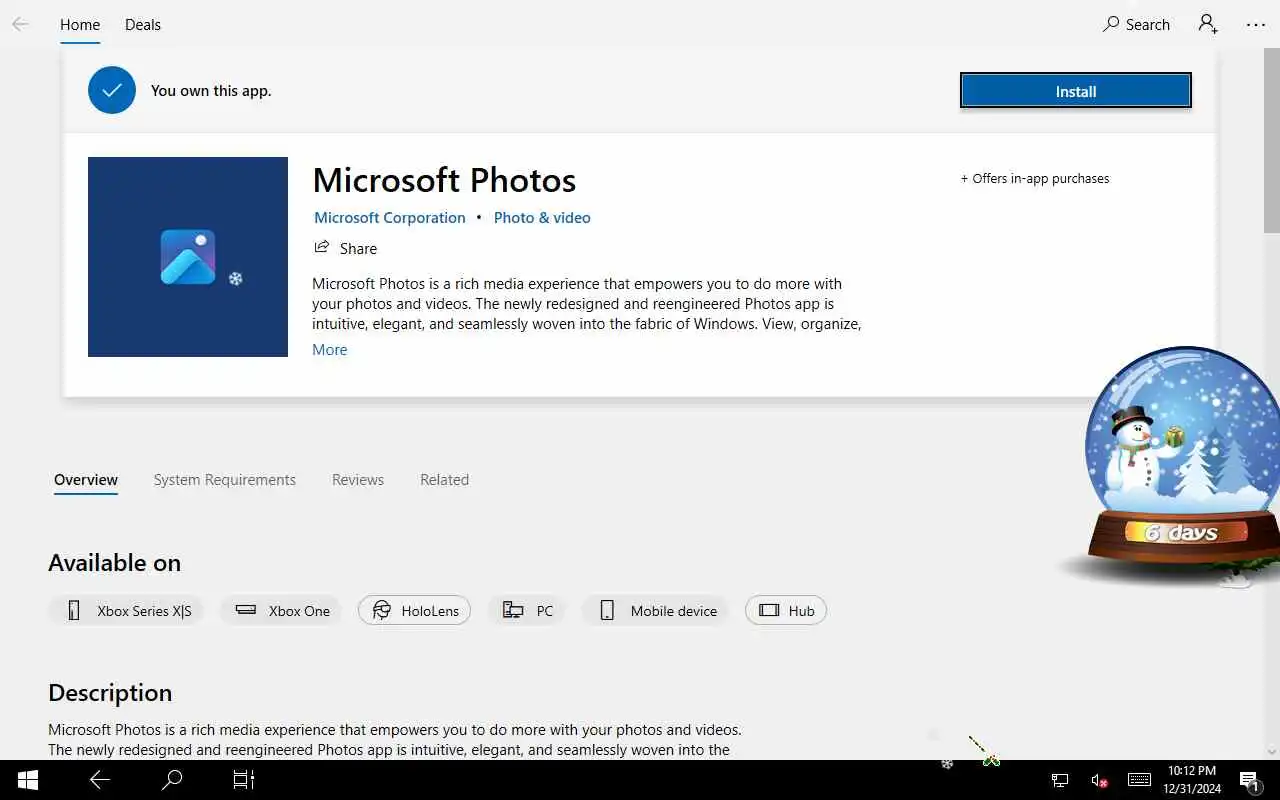Click the Microsoft Photos app logo
Image resolution: width=1280 pixels, height=800 pixels.
tap(188, 257)
